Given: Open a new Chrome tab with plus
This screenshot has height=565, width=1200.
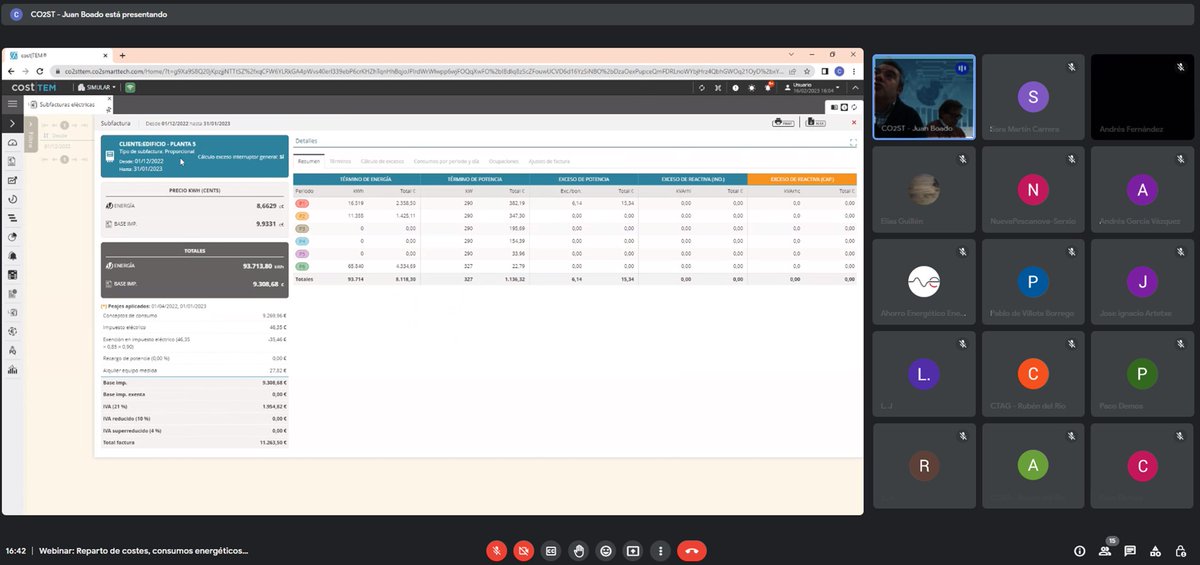Looking at the screenshot, I should pos(122,55).
